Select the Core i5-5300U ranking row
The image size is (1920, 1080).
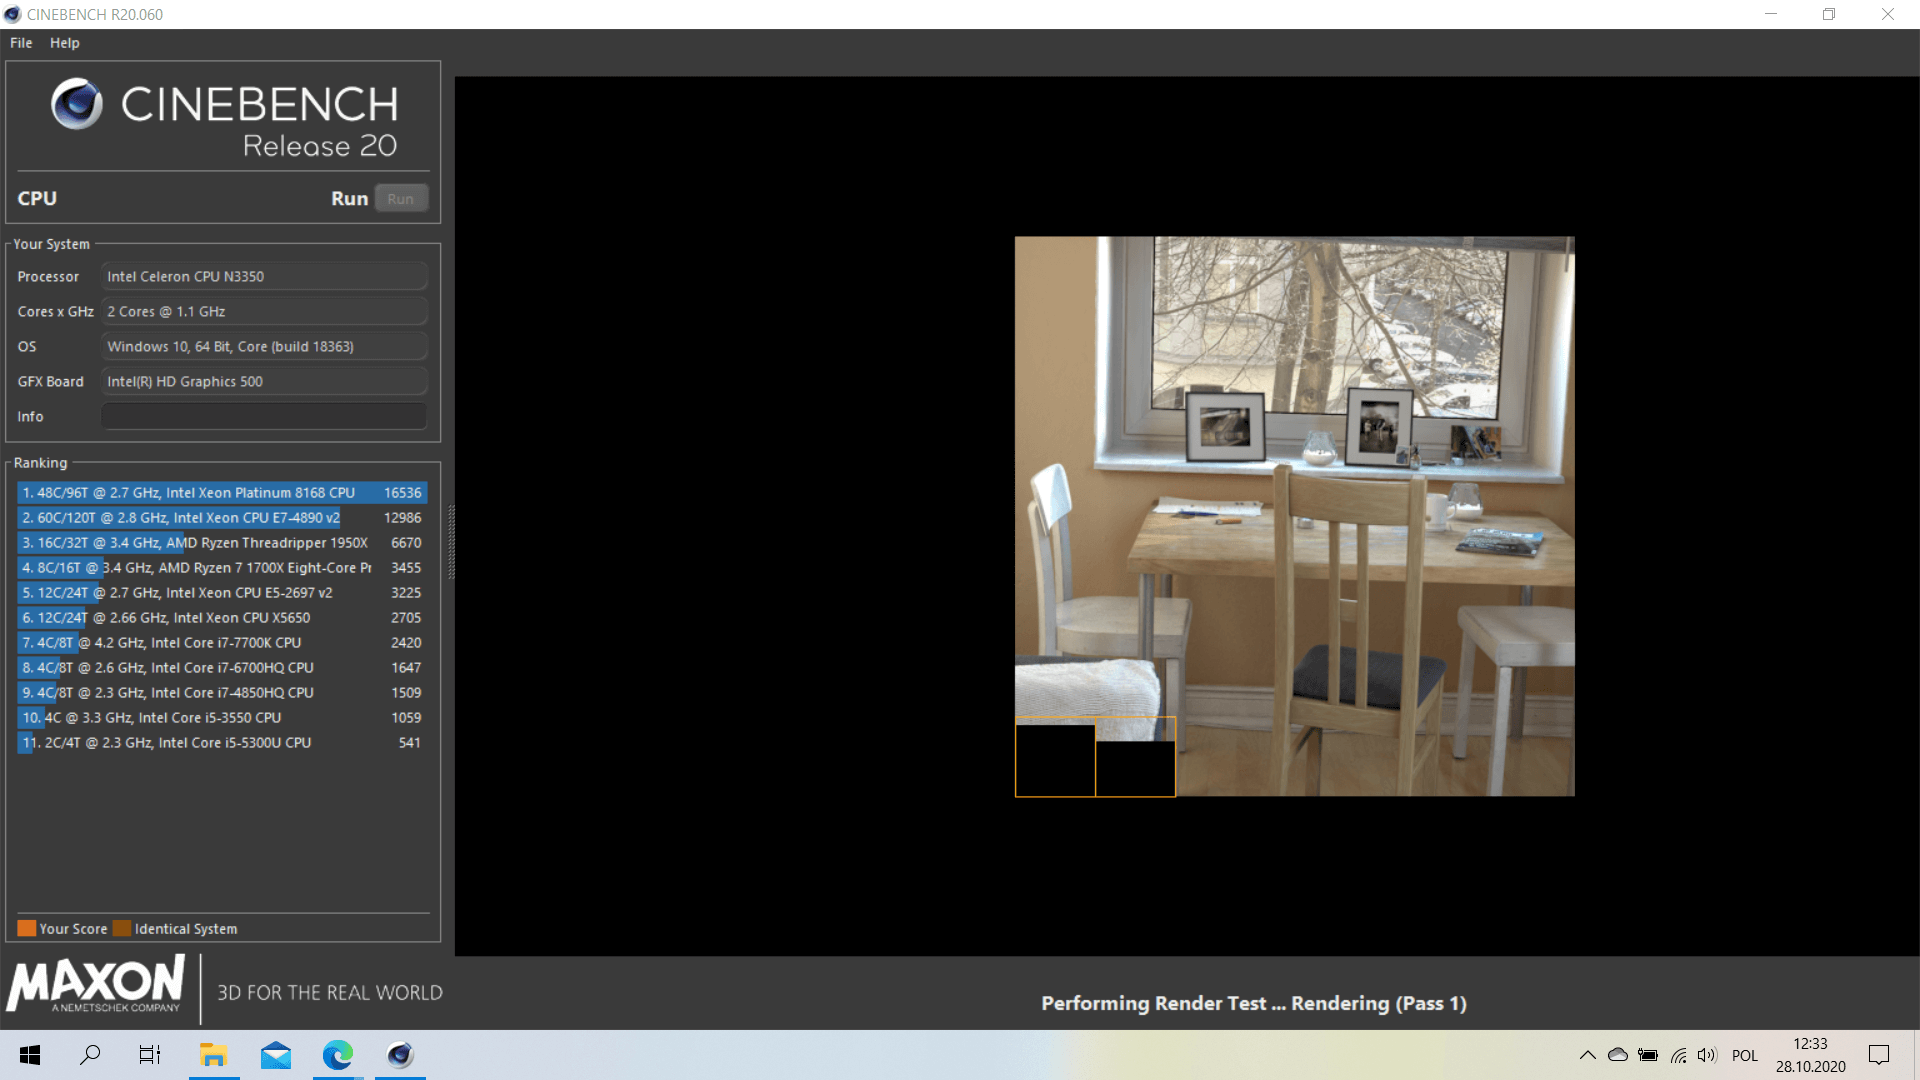click(222, 743)
